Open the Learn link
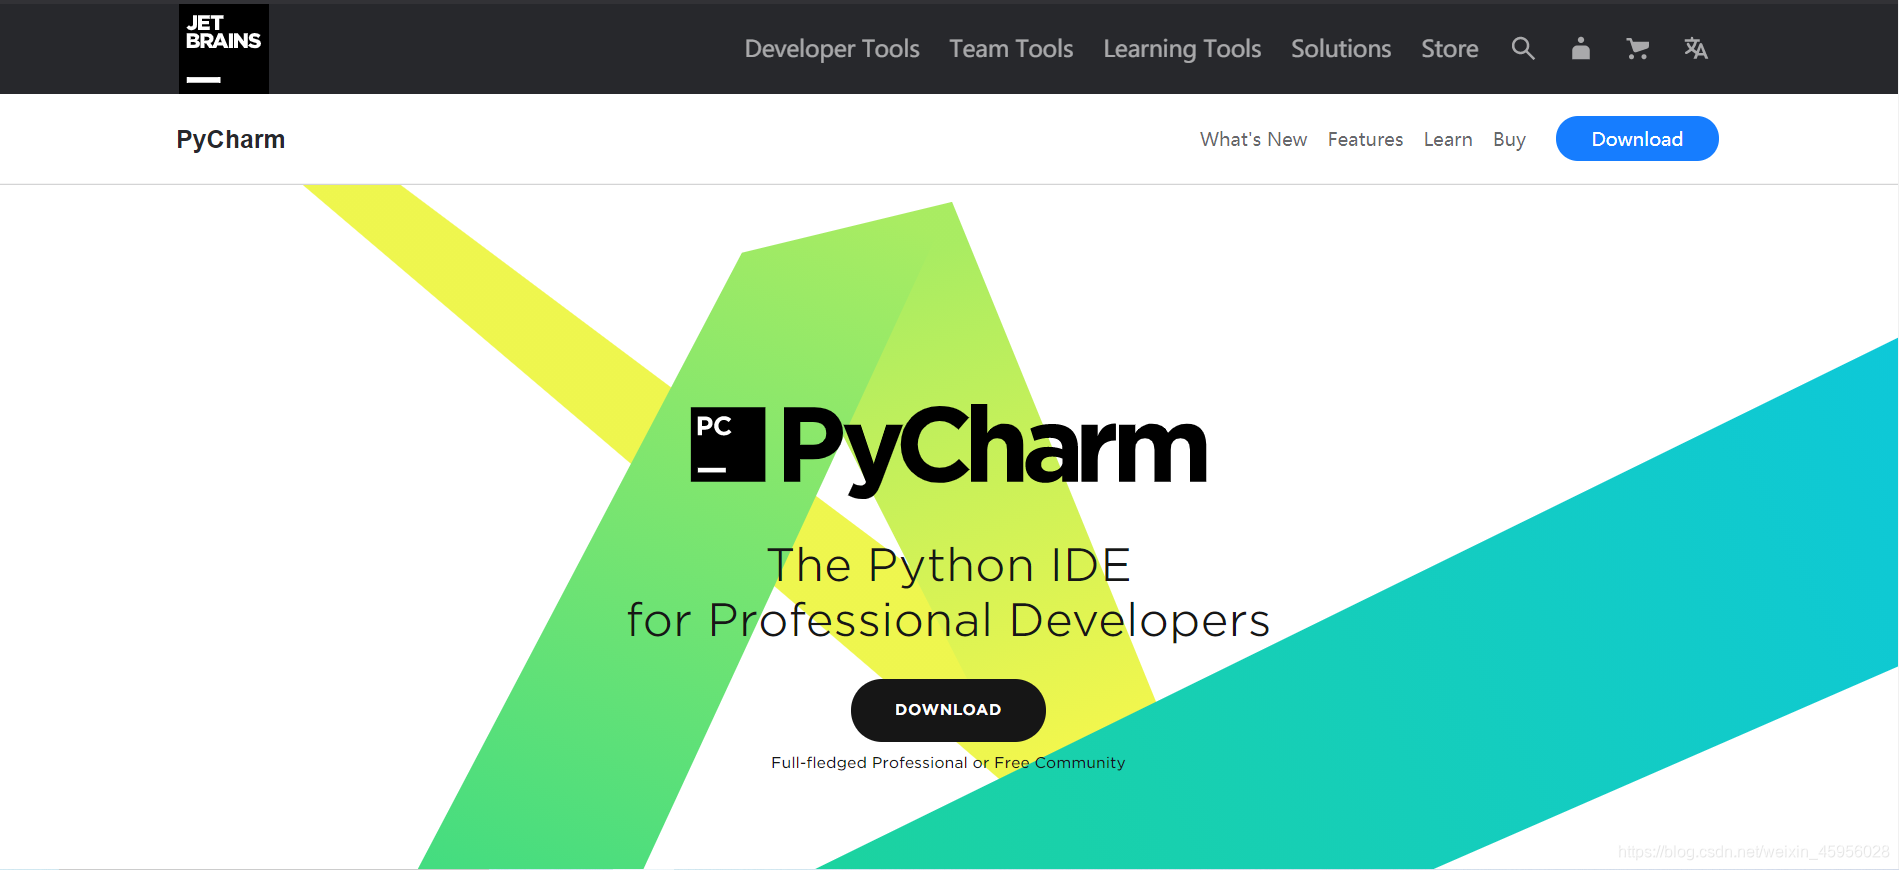This screenshot has height=870, width=1899. [x=1448, y=139]
